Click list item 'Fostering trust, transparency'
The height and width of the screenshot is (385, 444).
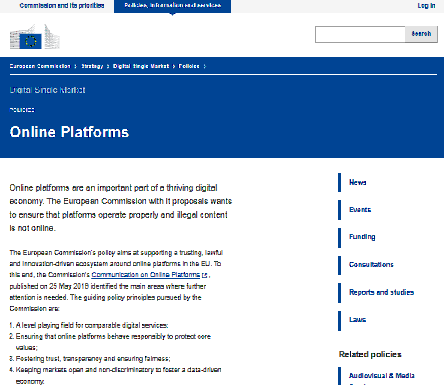[x=93, y=359]
